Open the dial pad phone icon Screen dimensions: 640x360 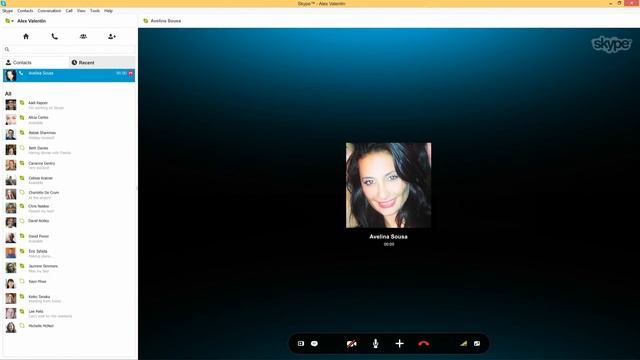coord(54,36)
